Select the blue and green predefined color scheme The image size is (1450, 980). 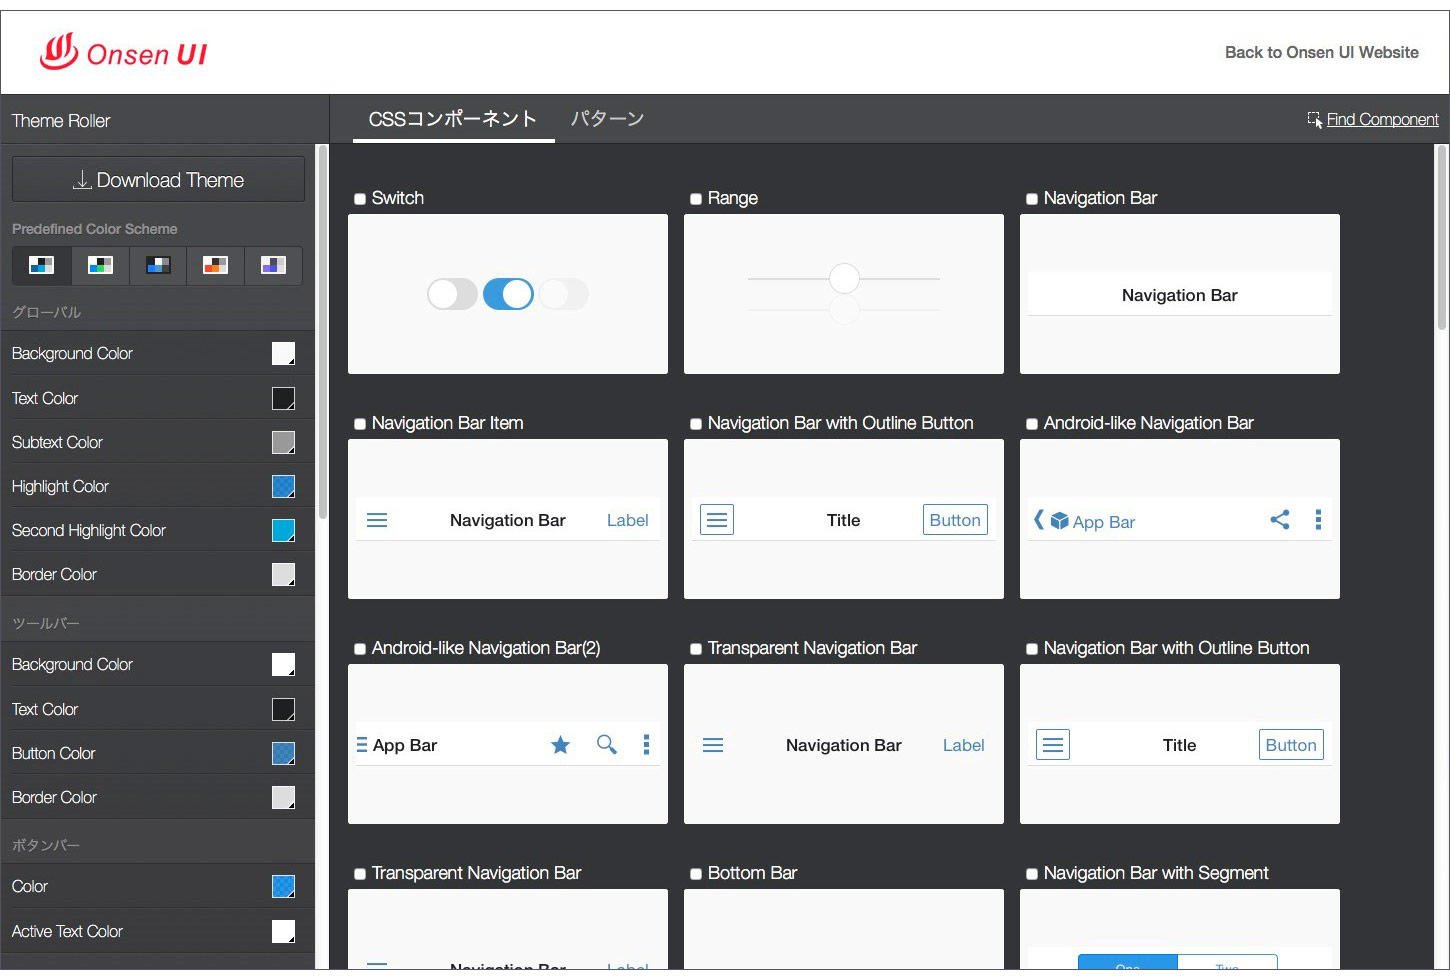point(100,265)
